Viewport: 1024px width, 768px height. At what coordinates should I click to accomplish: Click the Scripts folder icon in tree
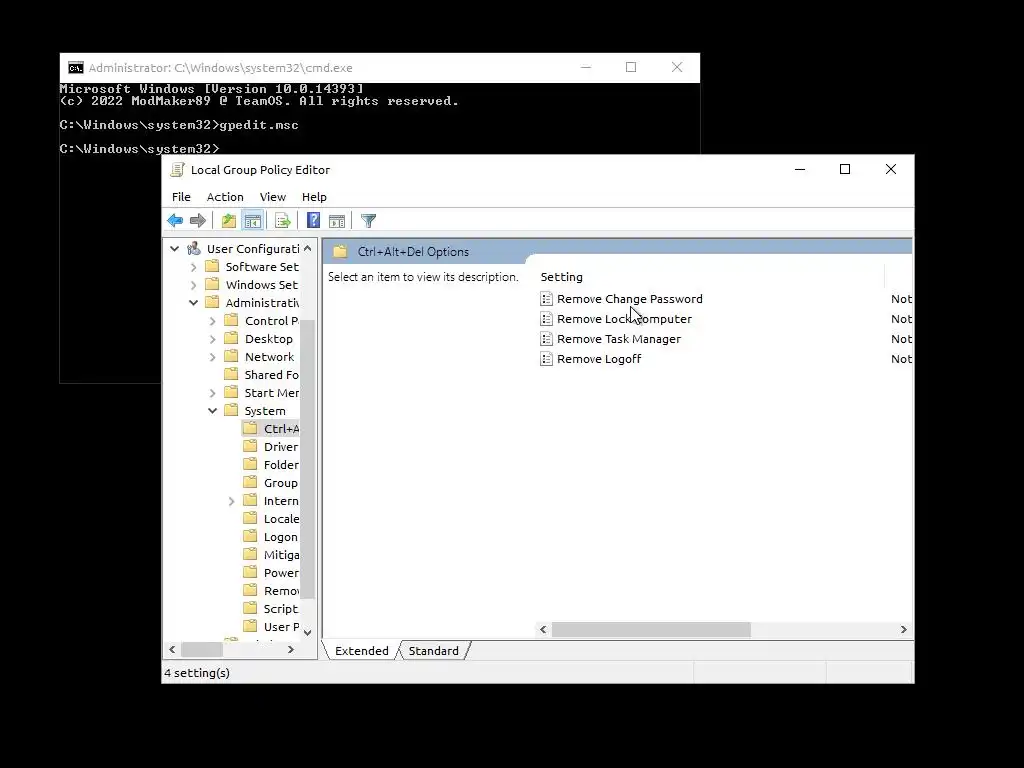pos(250,608)
